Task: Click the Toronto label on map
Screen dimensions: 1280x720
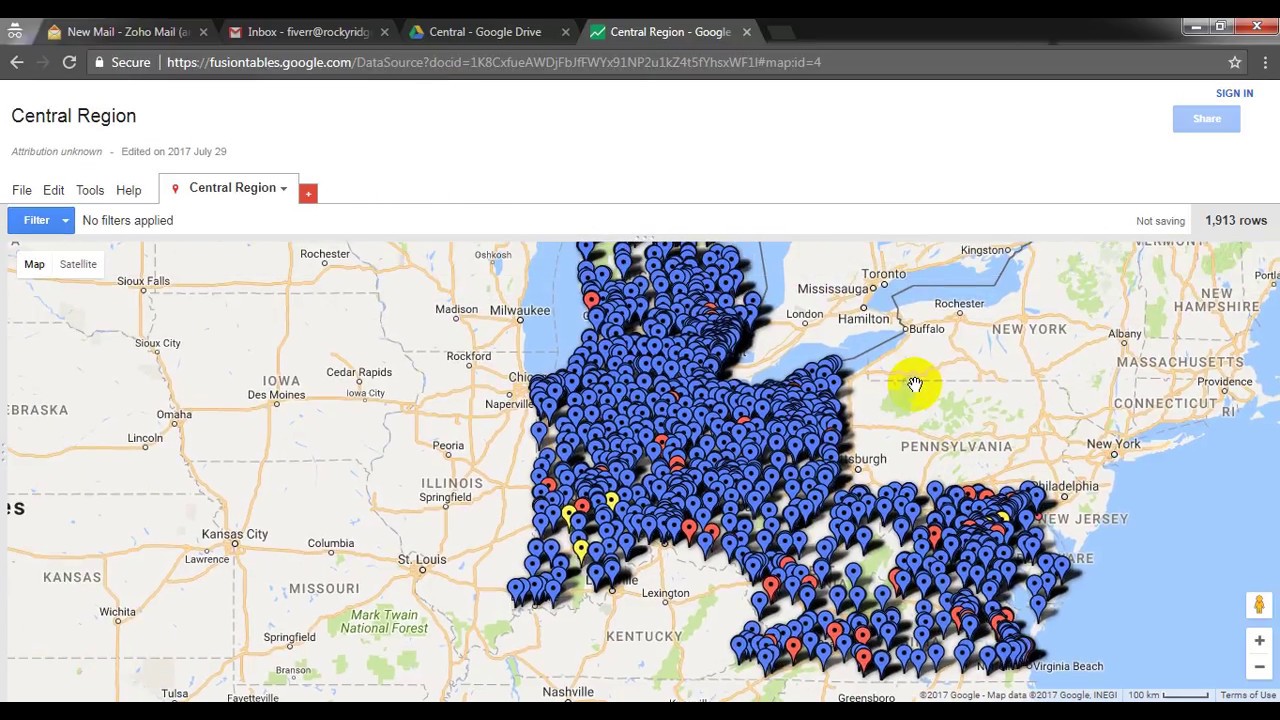Action: (x=884, y=274)
